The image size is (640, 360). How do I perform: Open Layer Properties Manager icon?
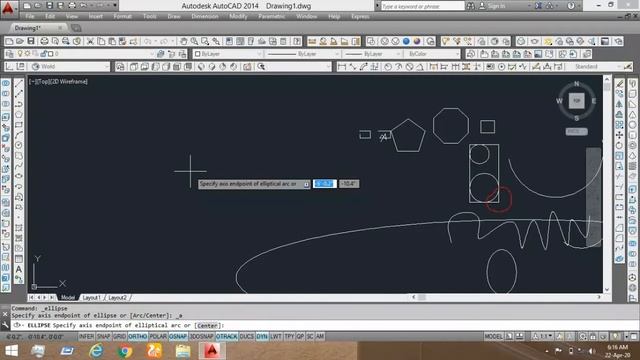pyautogui.click(x=10, y=54)
